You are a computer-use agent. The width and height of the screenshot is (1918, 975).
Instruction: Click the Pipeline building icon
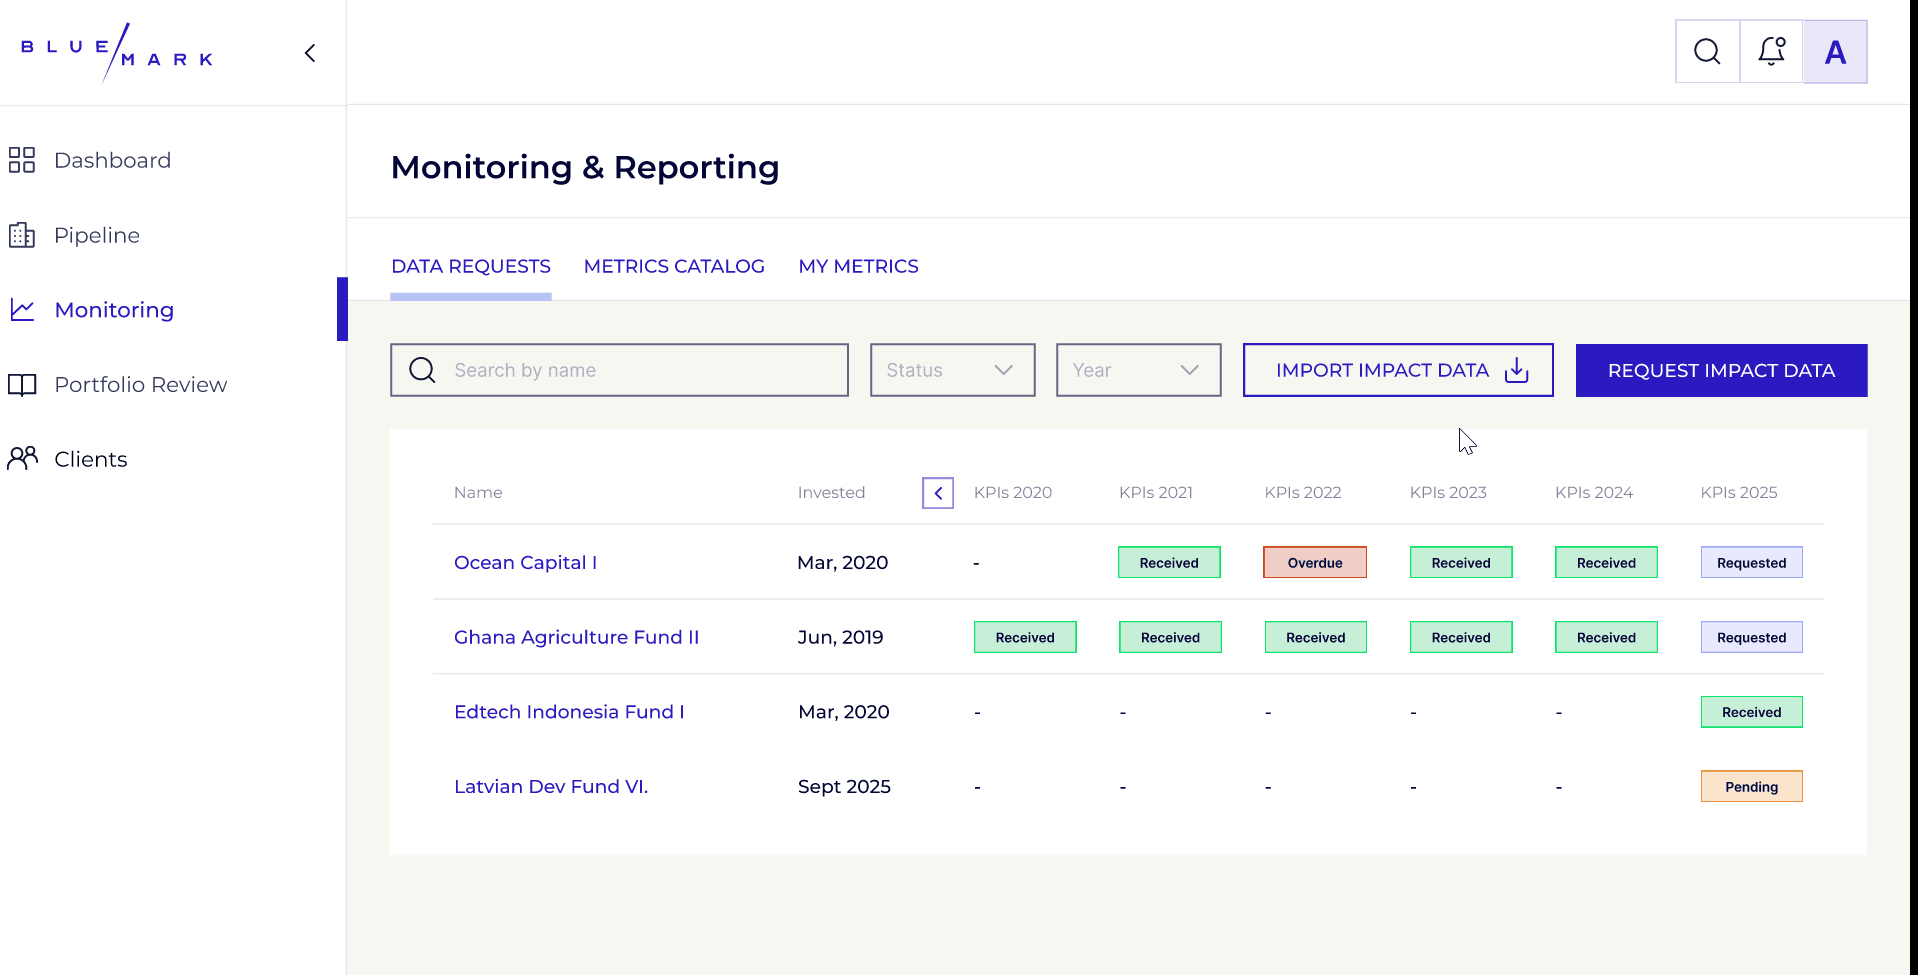22,235
